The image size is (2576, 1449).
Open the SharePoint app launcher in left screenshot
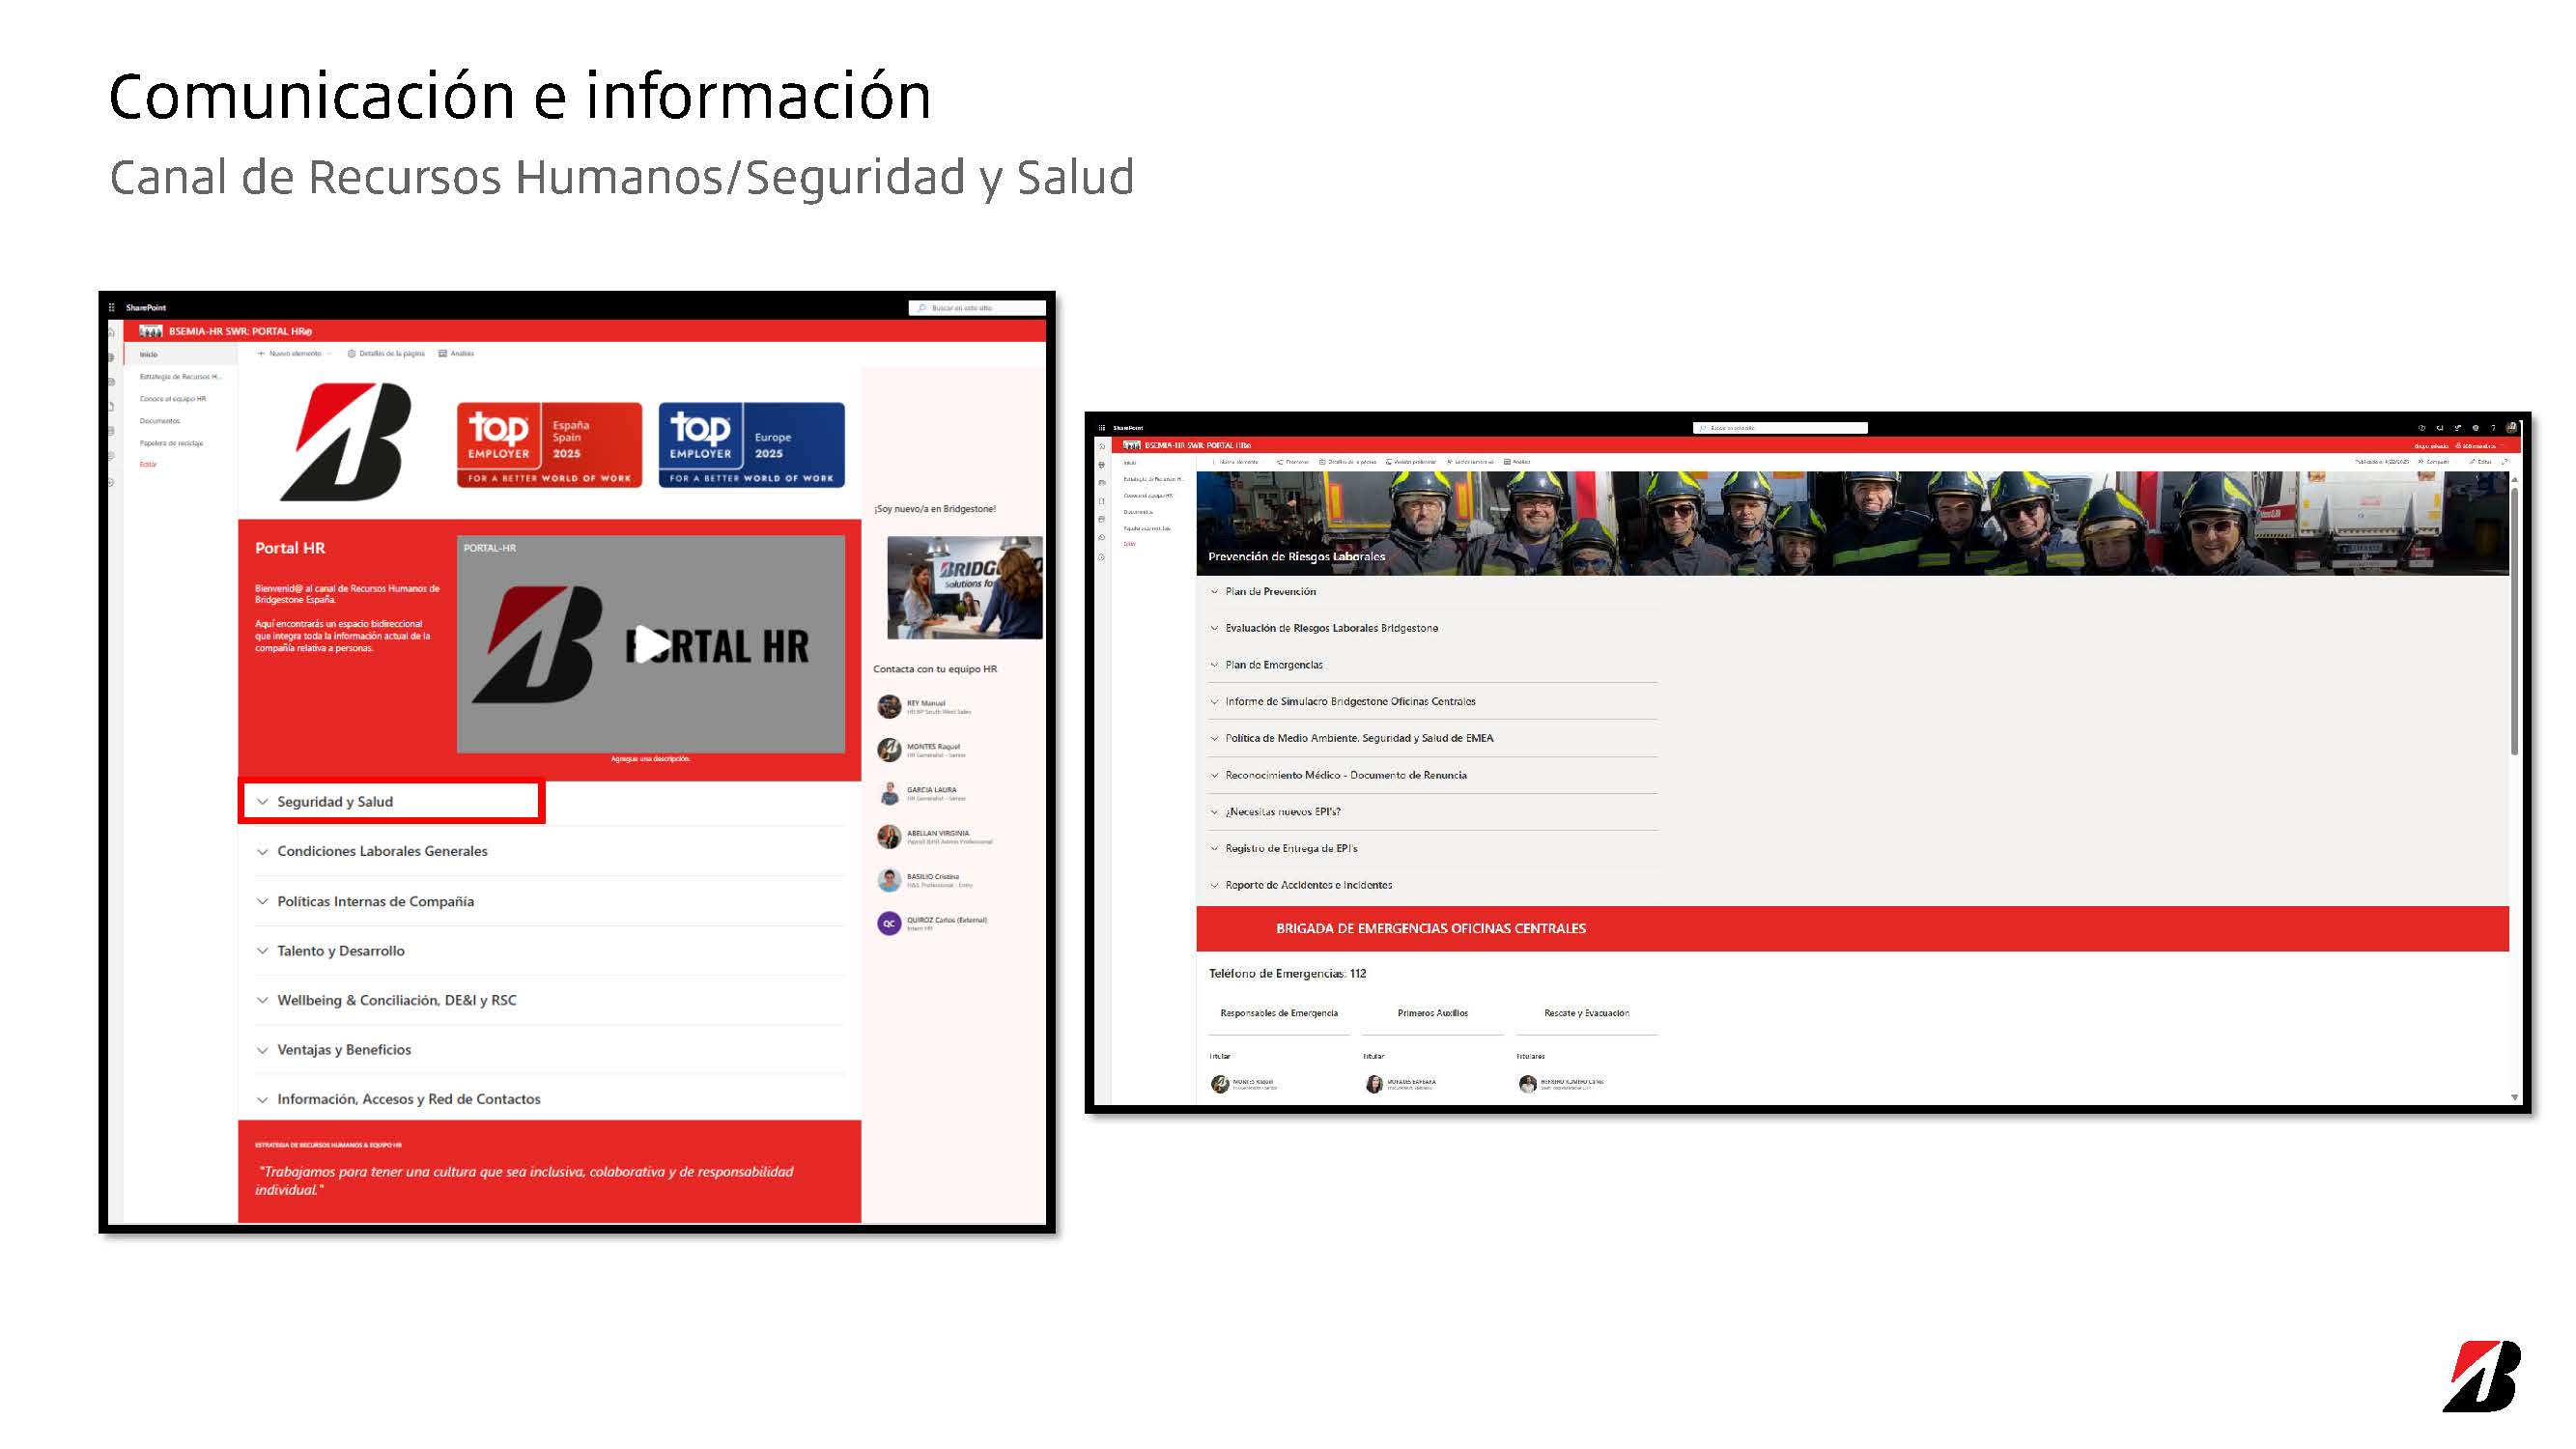112,307
